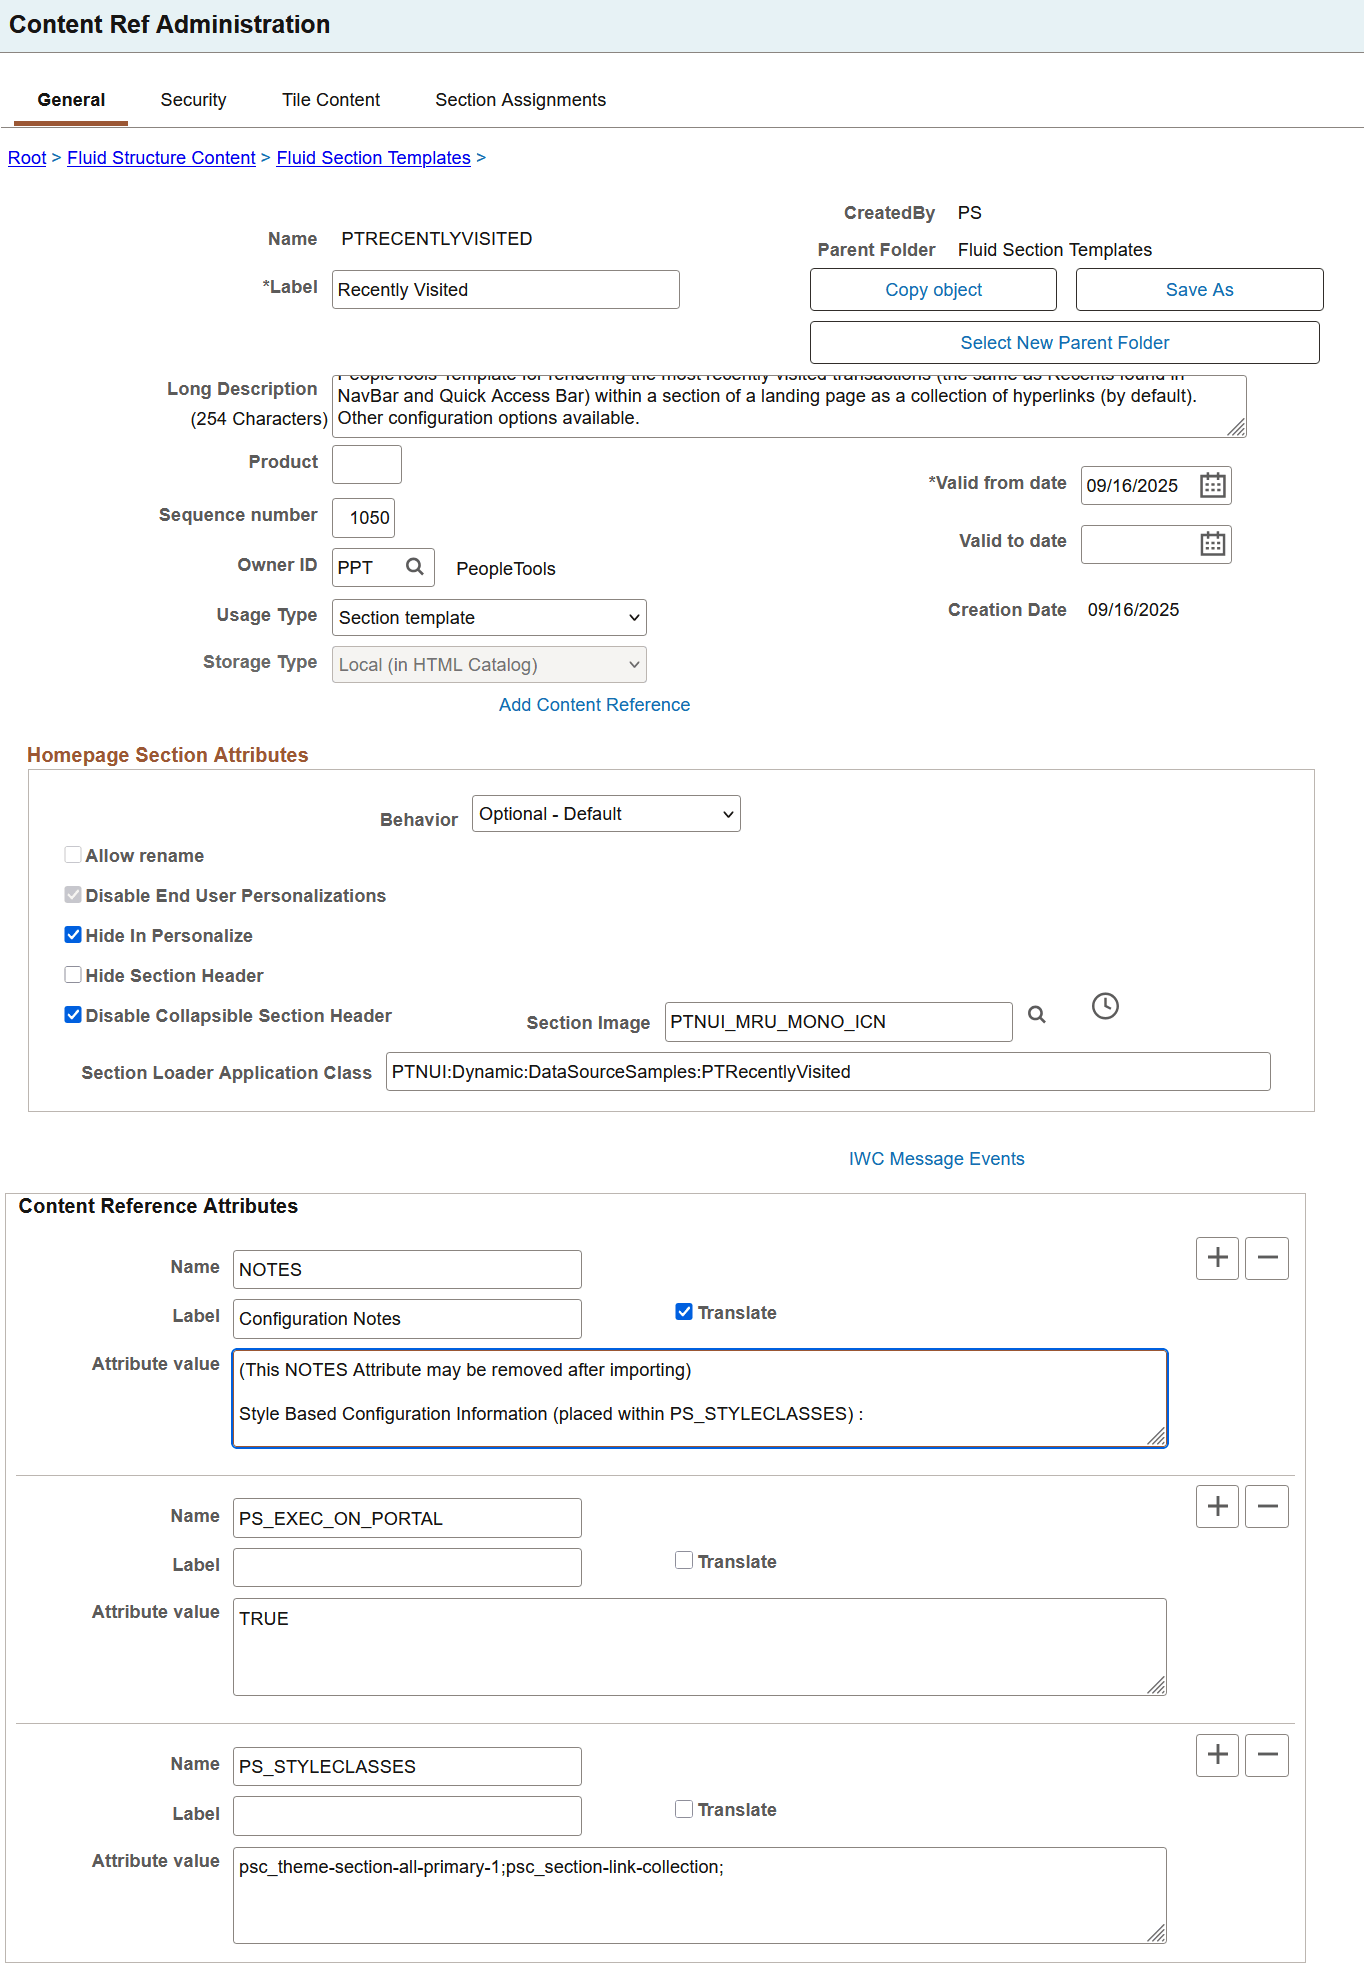Add a row after the NOTES attribute

point(1217,1258)
